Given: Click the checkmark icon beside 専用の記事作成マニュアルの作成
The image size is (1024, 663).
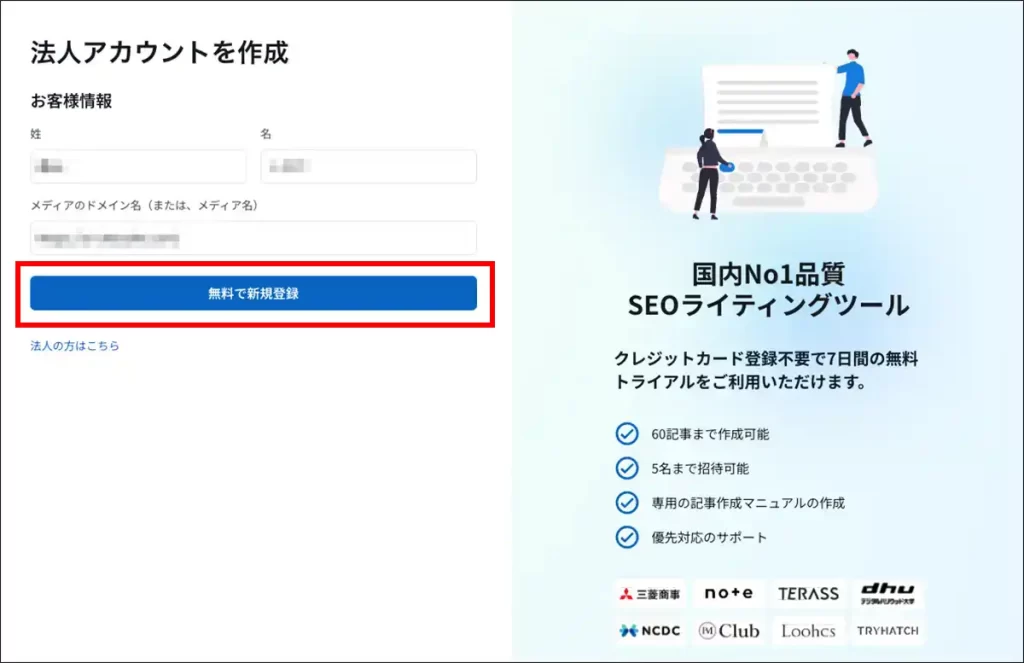Looking at the screenshot, I should point(626,503).
